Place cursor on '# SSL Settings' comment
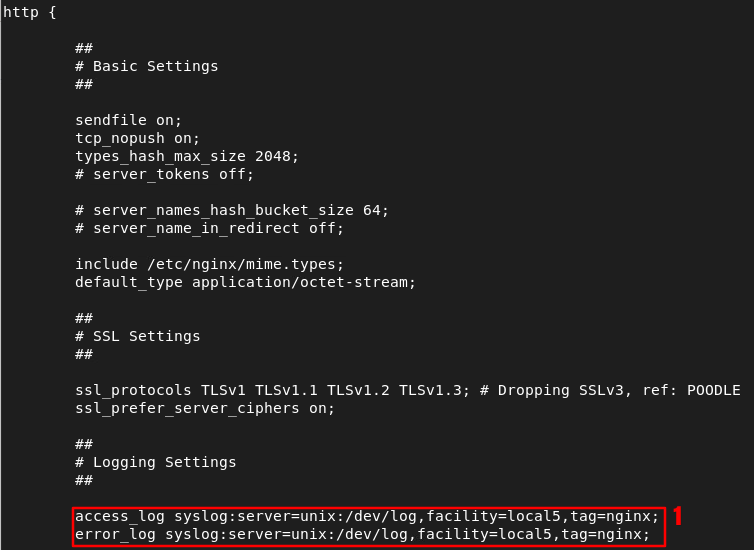The width and height of the screenshot is (754, 550). click(x=137, y=336)
